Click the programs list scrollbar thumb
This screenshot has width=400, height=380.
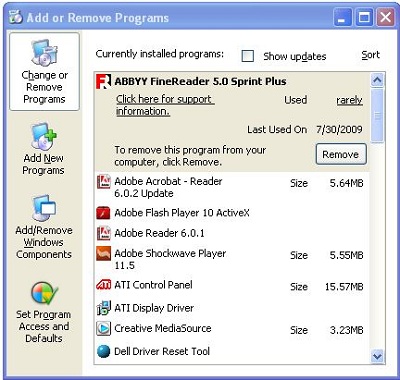[377, 115]
